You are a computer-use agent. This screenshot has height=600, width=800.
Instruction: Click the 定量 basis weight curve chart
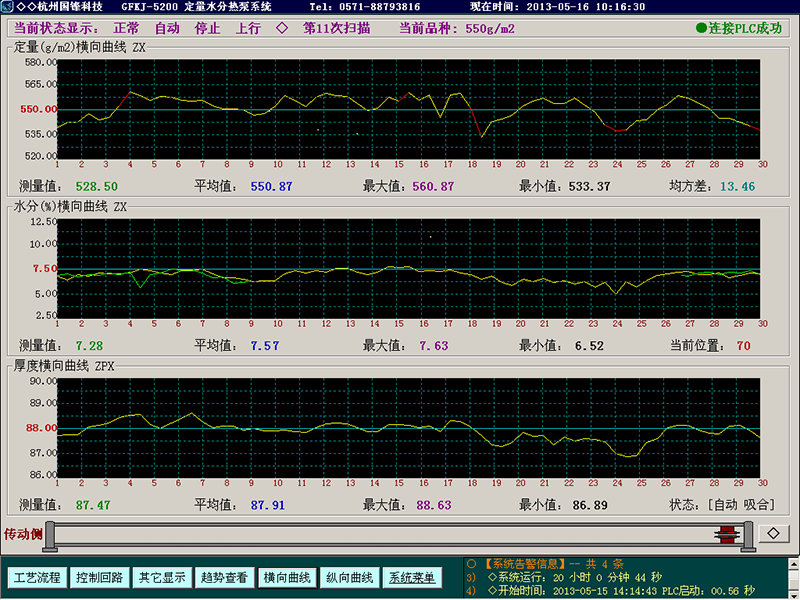point(409,108)
